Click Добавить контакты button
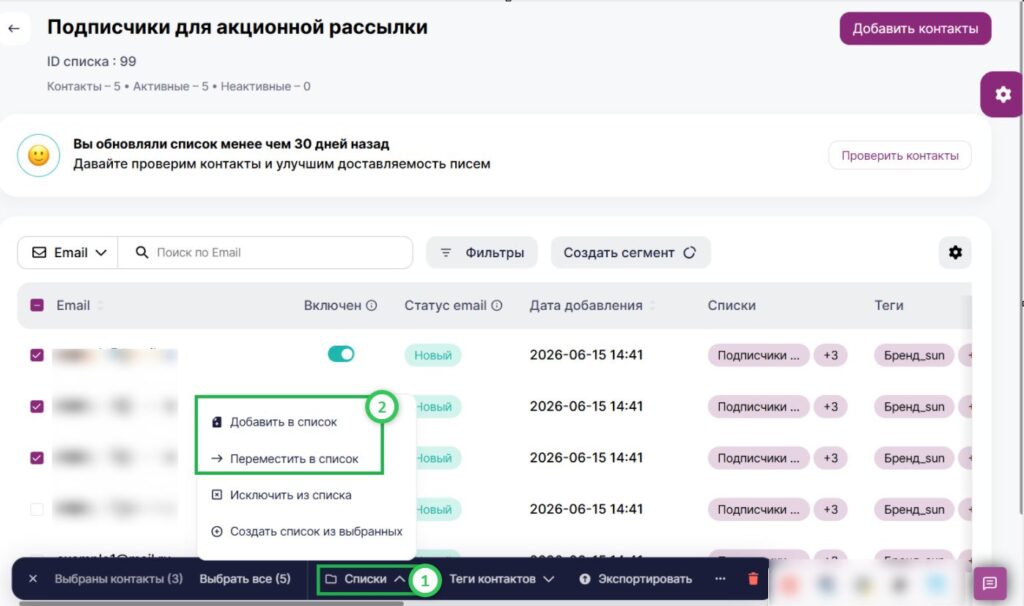Viewport: 1024px width, 606px height. [x=915, y=29]
